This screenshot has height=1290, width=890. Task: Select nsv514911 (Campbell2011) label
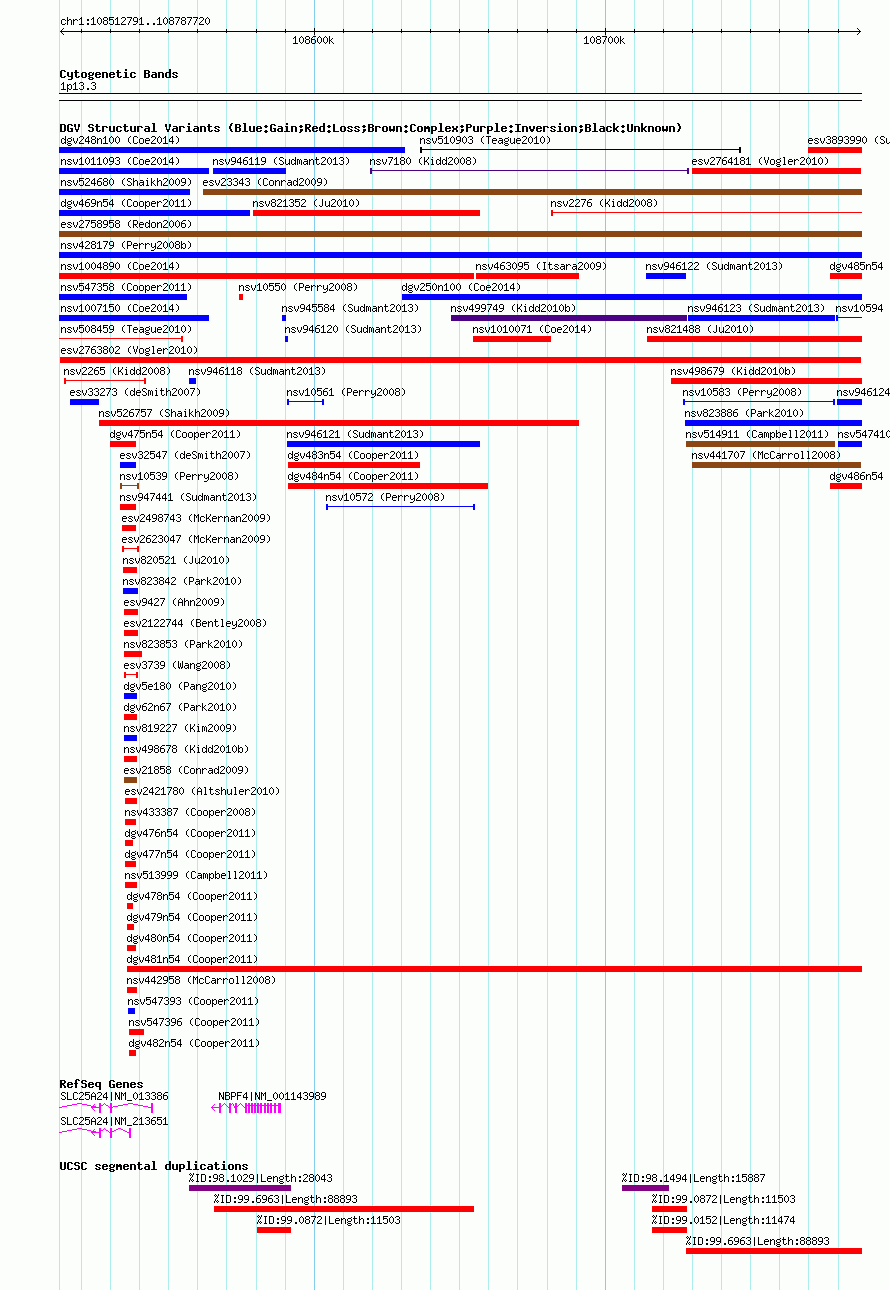tap(757, 435)
